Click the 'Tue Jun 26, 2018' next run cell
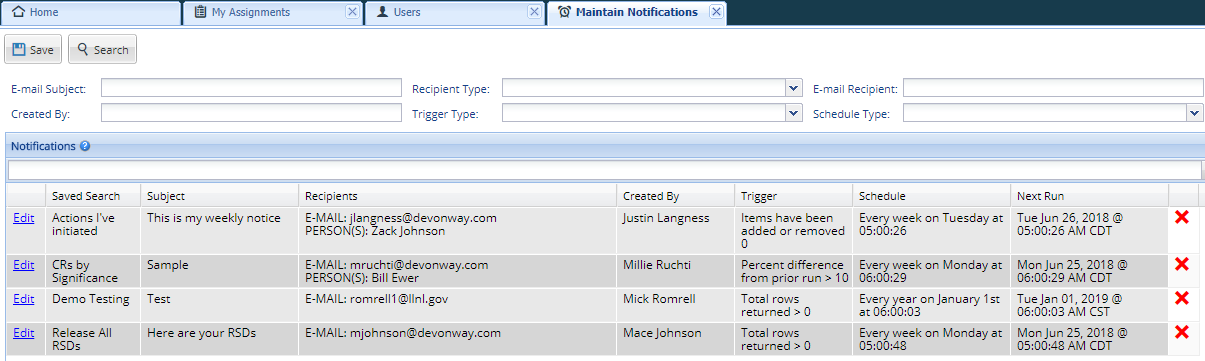 pos(1089,230)
